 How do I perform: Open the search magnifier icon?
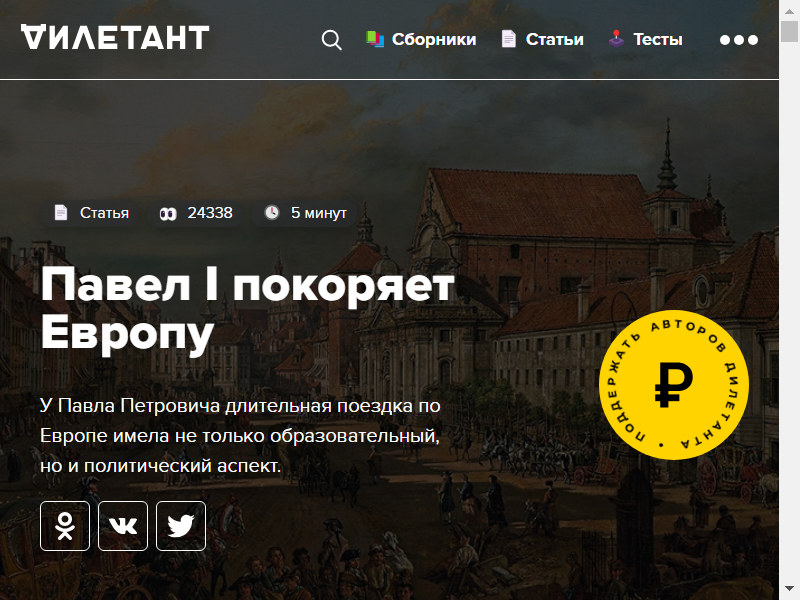[x=332, y=40]
